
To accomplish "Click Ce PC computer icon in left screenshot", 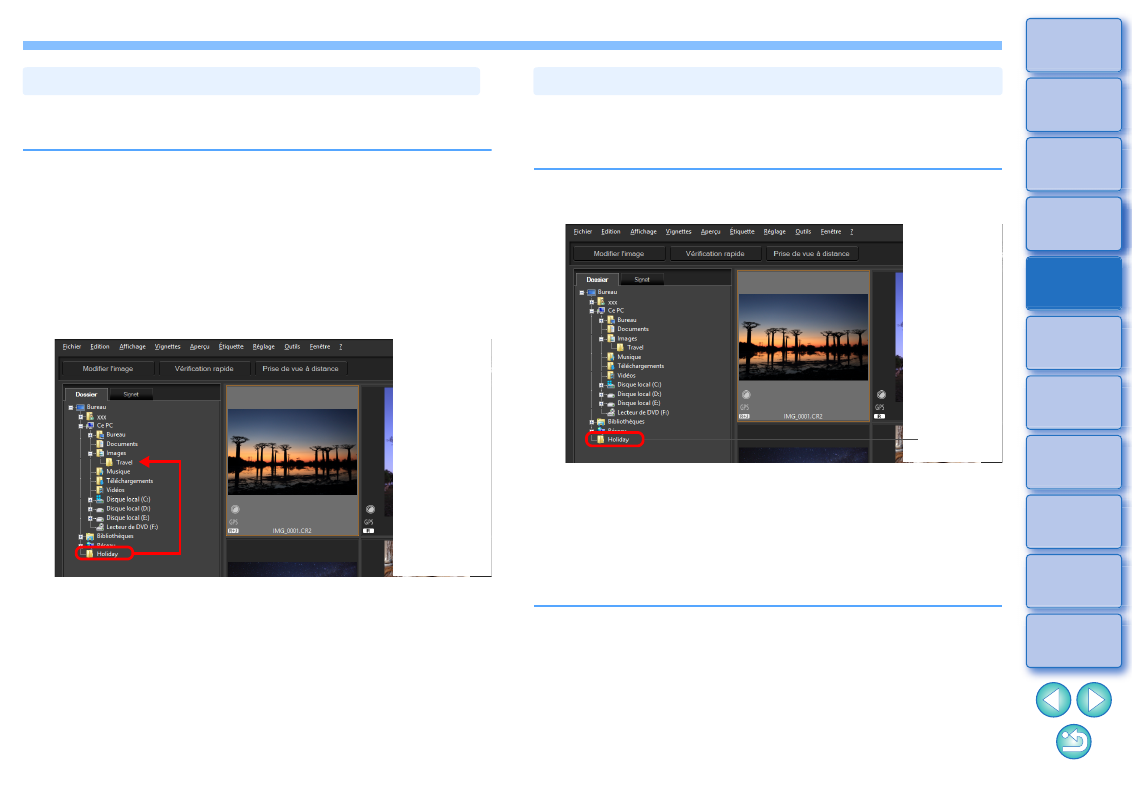I will [90, 426].
